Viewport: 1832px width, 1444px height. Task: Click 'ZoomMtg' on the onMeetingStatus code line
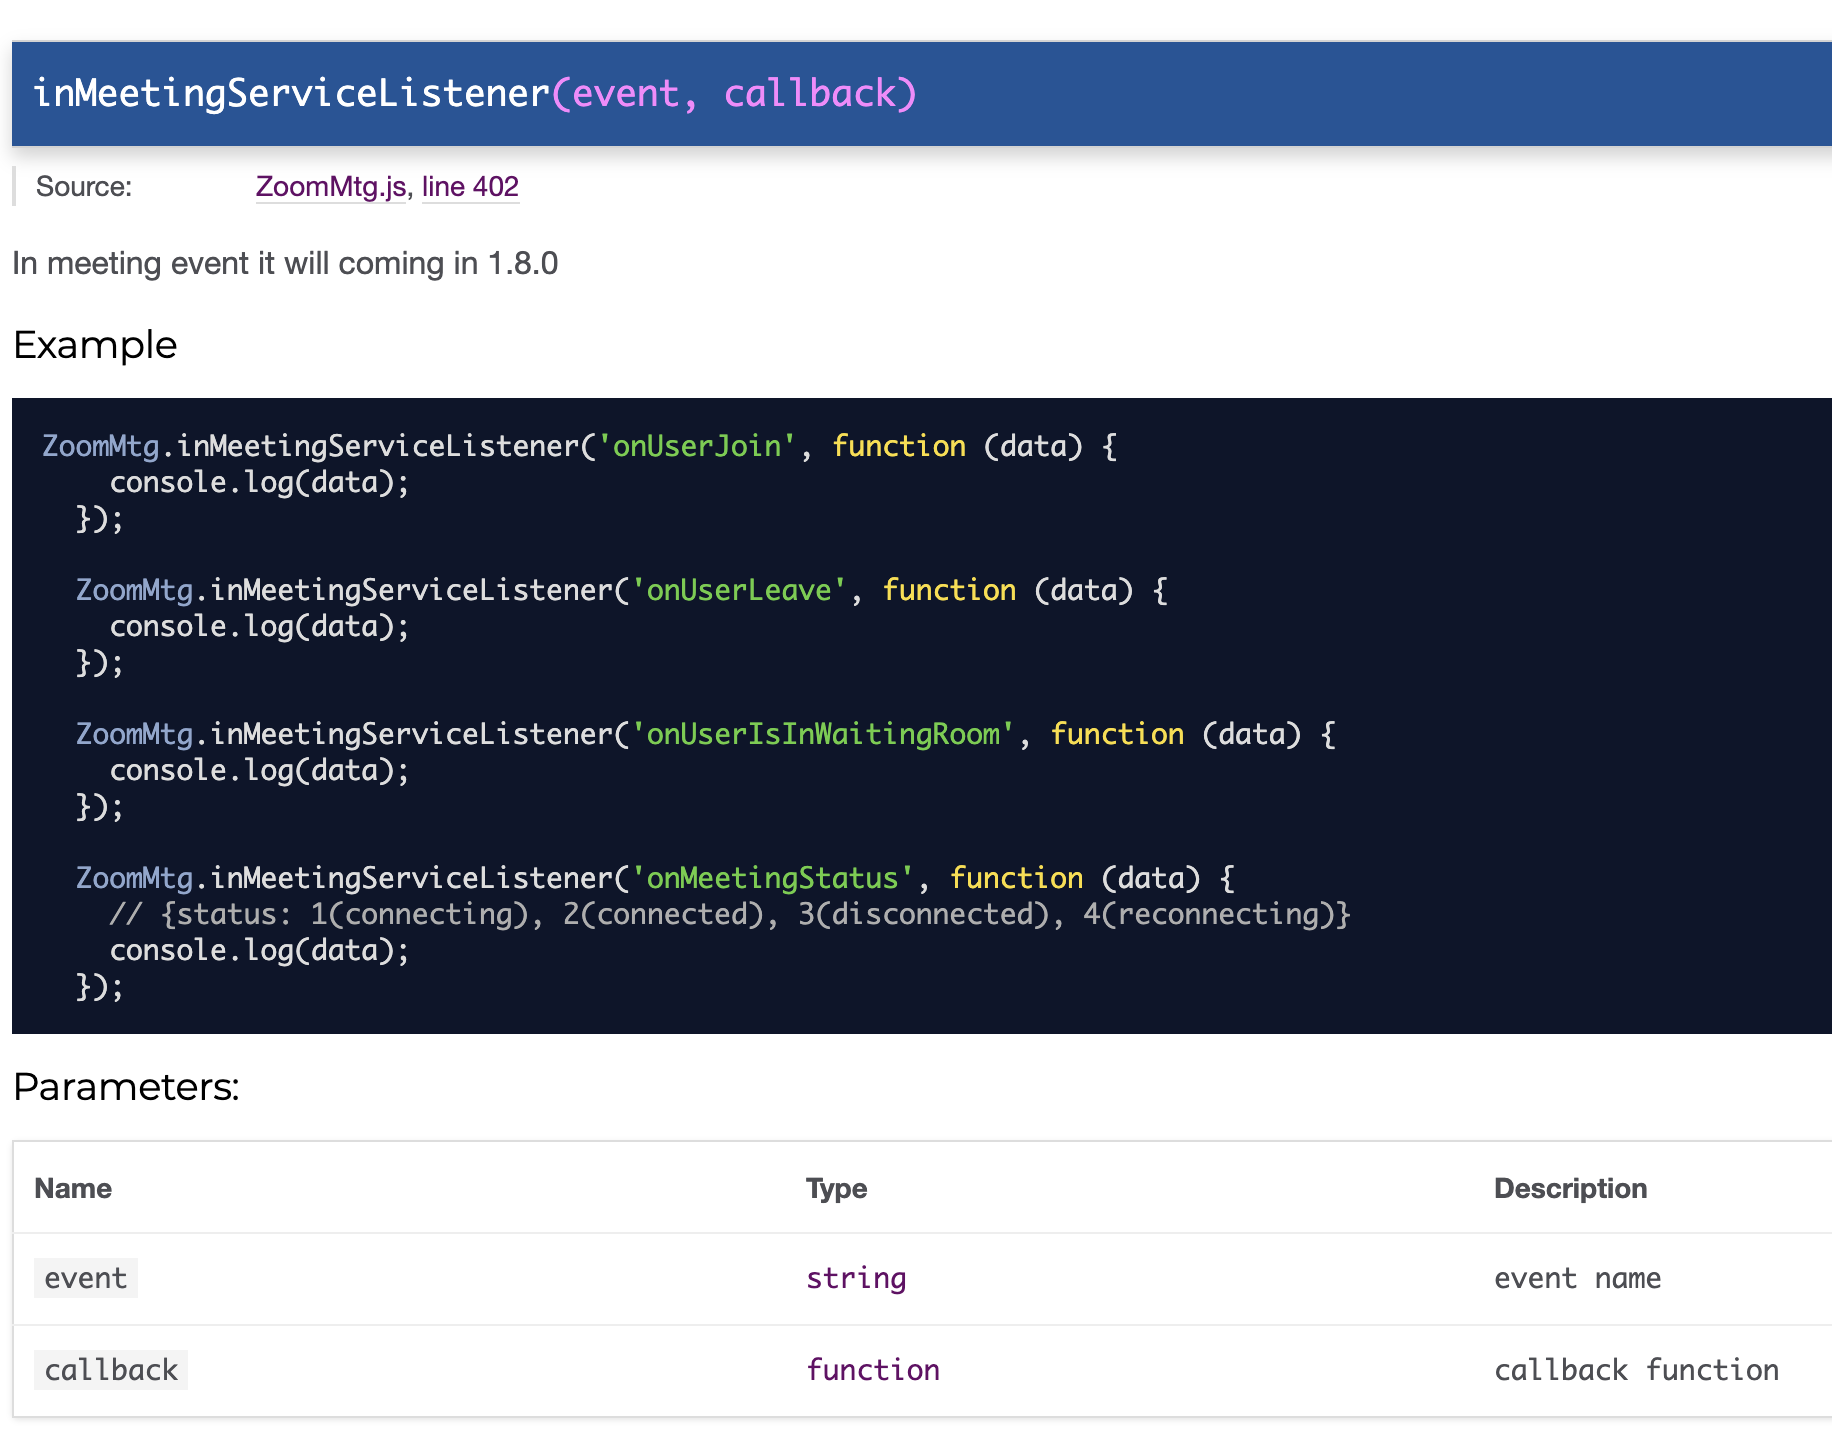[x=135, y=878]
